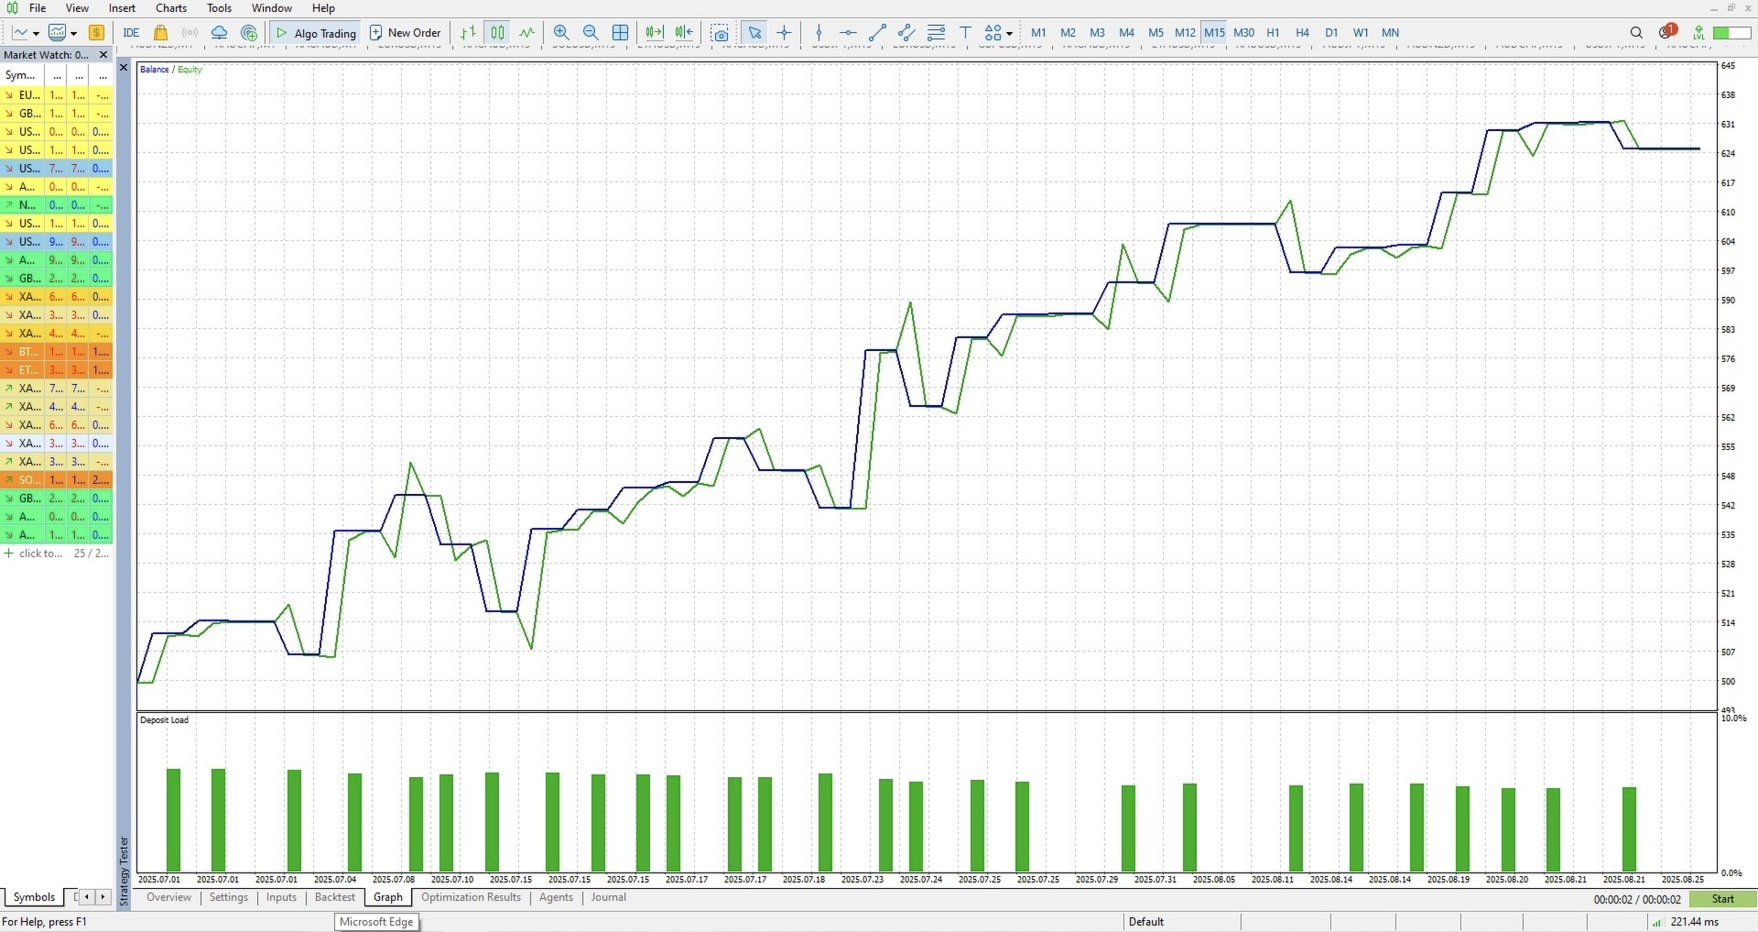Switch chart to bar chart type
This screenshot has height=932, width=1758.
pyautogui.click(x=468, y=33)
